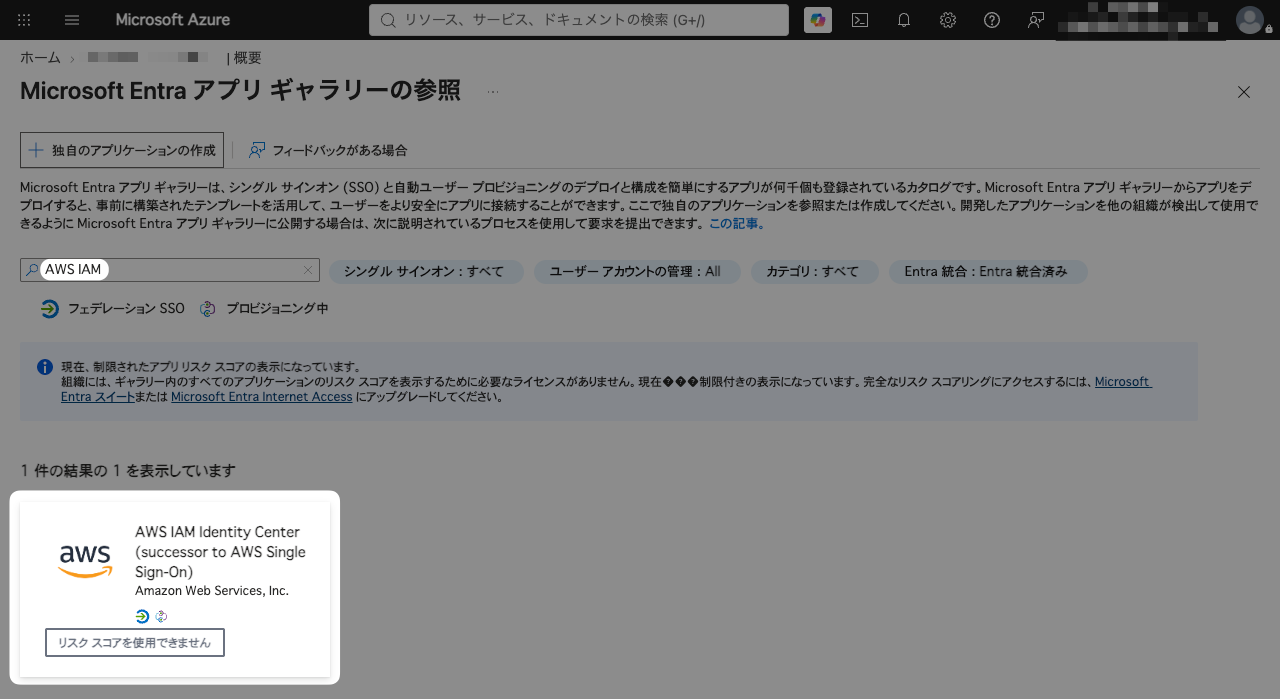The width and height of the screenshot is (1280, 699).
Task: Open the feedback icon in top bar
Action: 1036,20
